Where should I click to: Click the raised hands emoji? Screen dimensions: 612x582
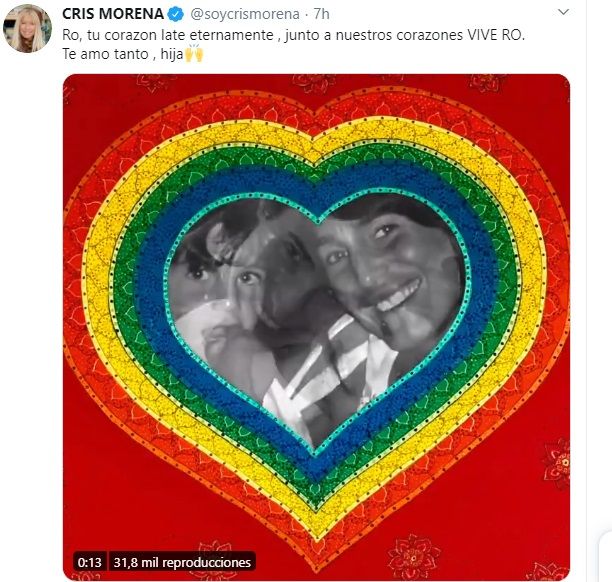coord(194,53)
